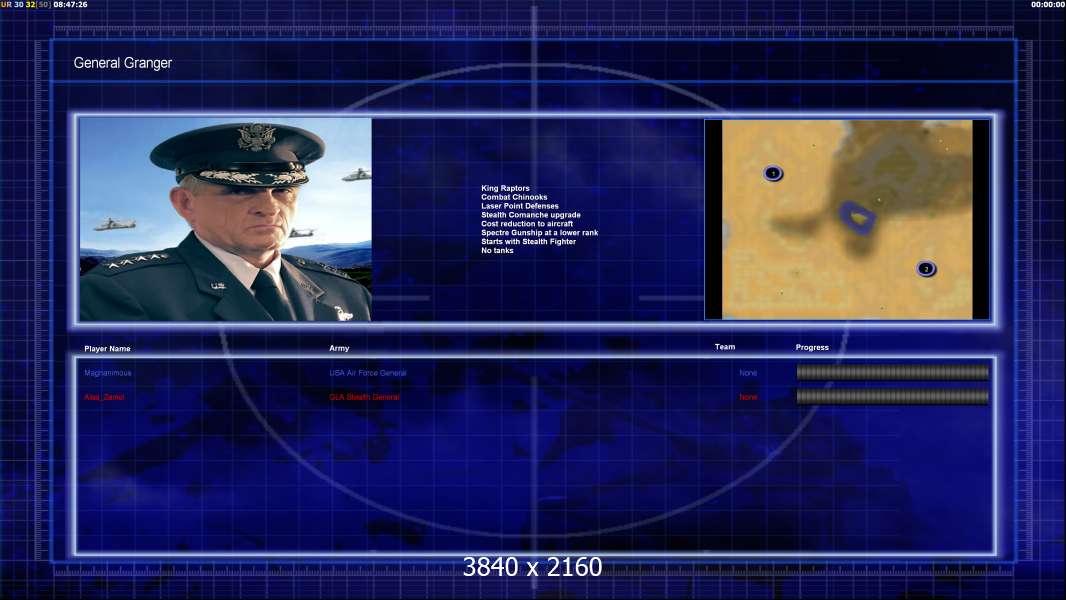Click start position marker 2 on minimap
The width and height of the screenshot is (1066, 600).
click(x=926, y=269)
